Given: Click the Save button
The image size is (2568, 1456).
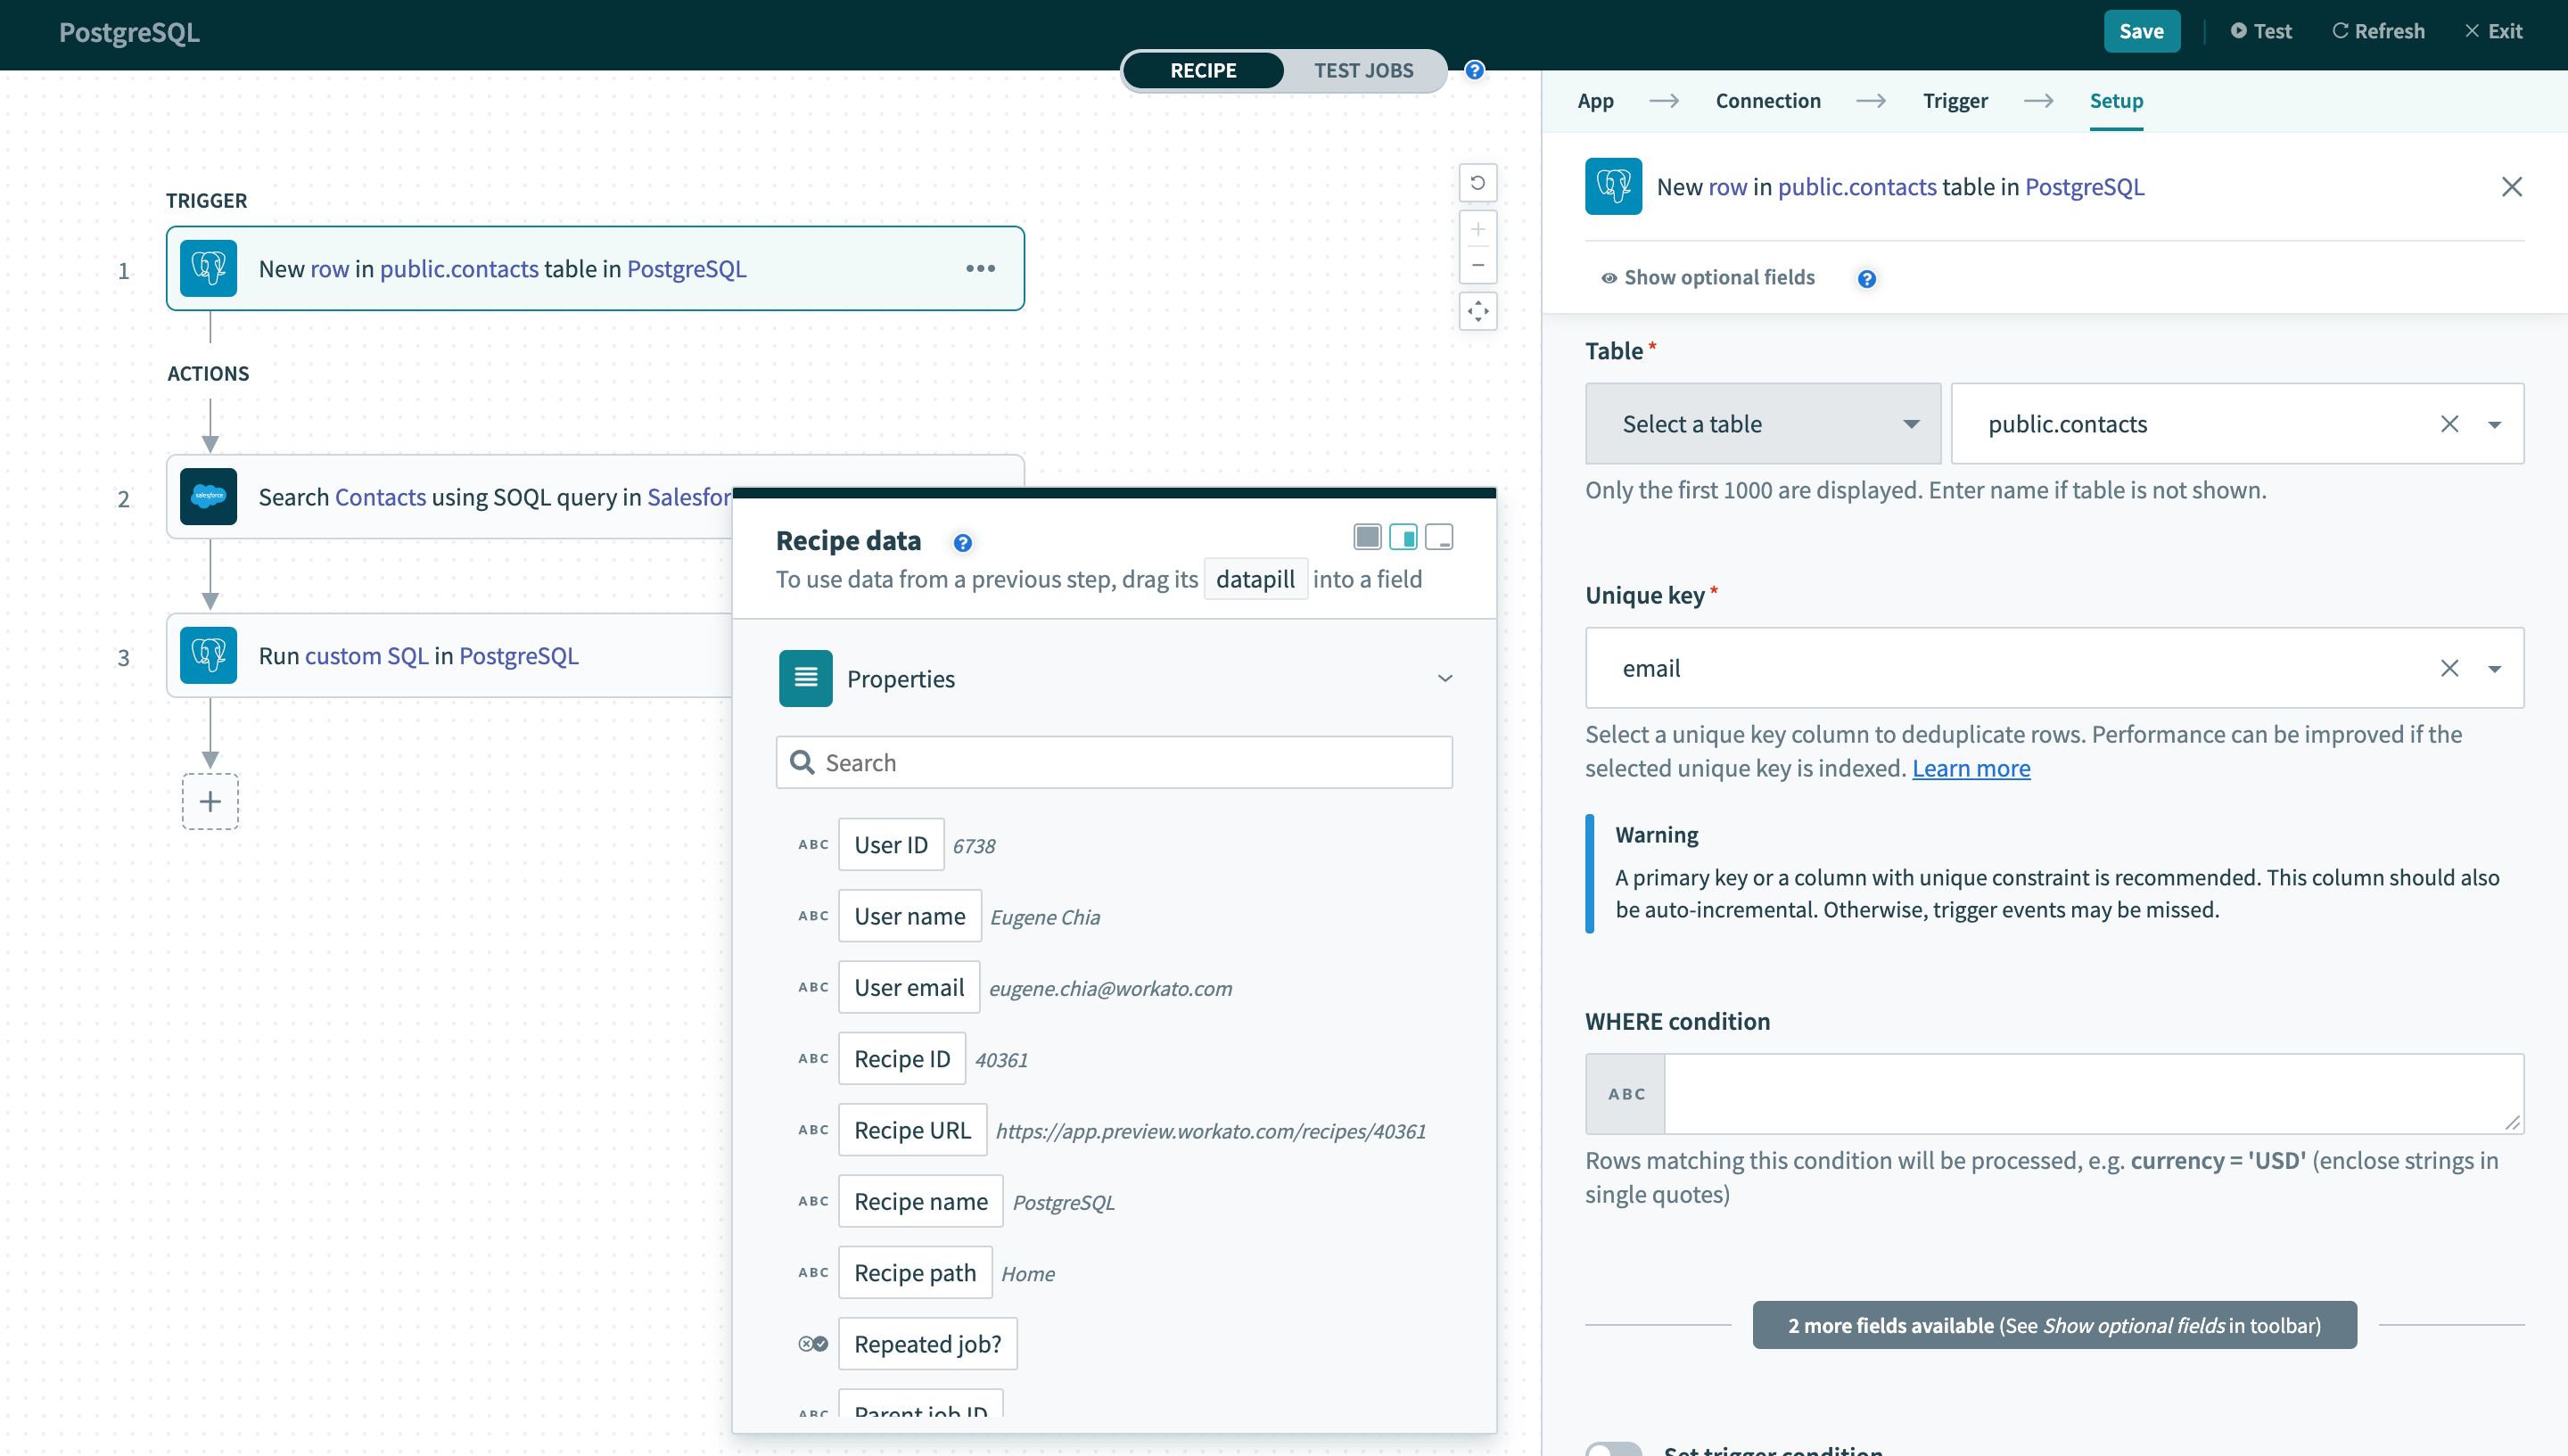Looking at the screenshot, I should pos(2141,31).
